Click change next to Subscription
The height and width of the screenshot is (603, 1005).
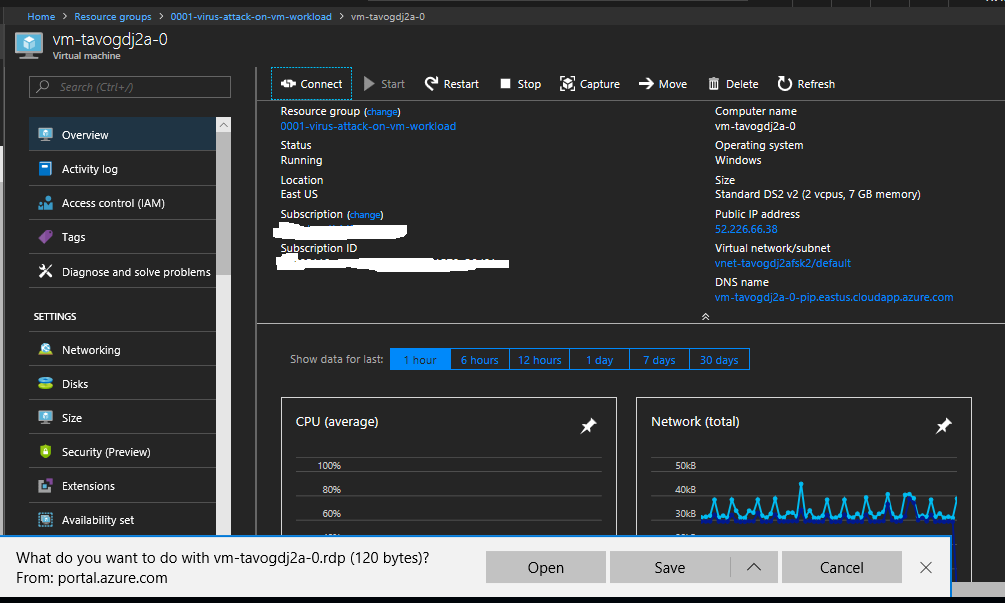[x=365, y=215]
